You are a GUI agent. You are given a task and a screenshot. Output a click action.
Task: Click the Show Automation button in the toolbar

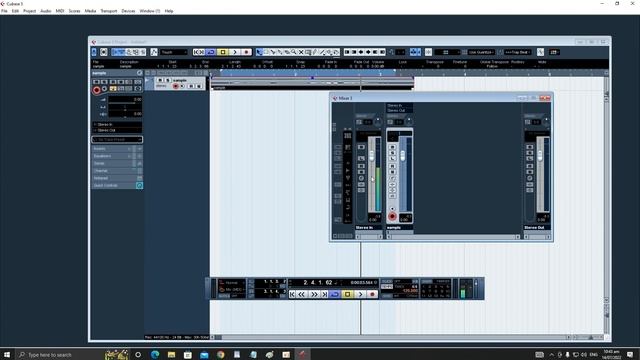pos(154,52)
